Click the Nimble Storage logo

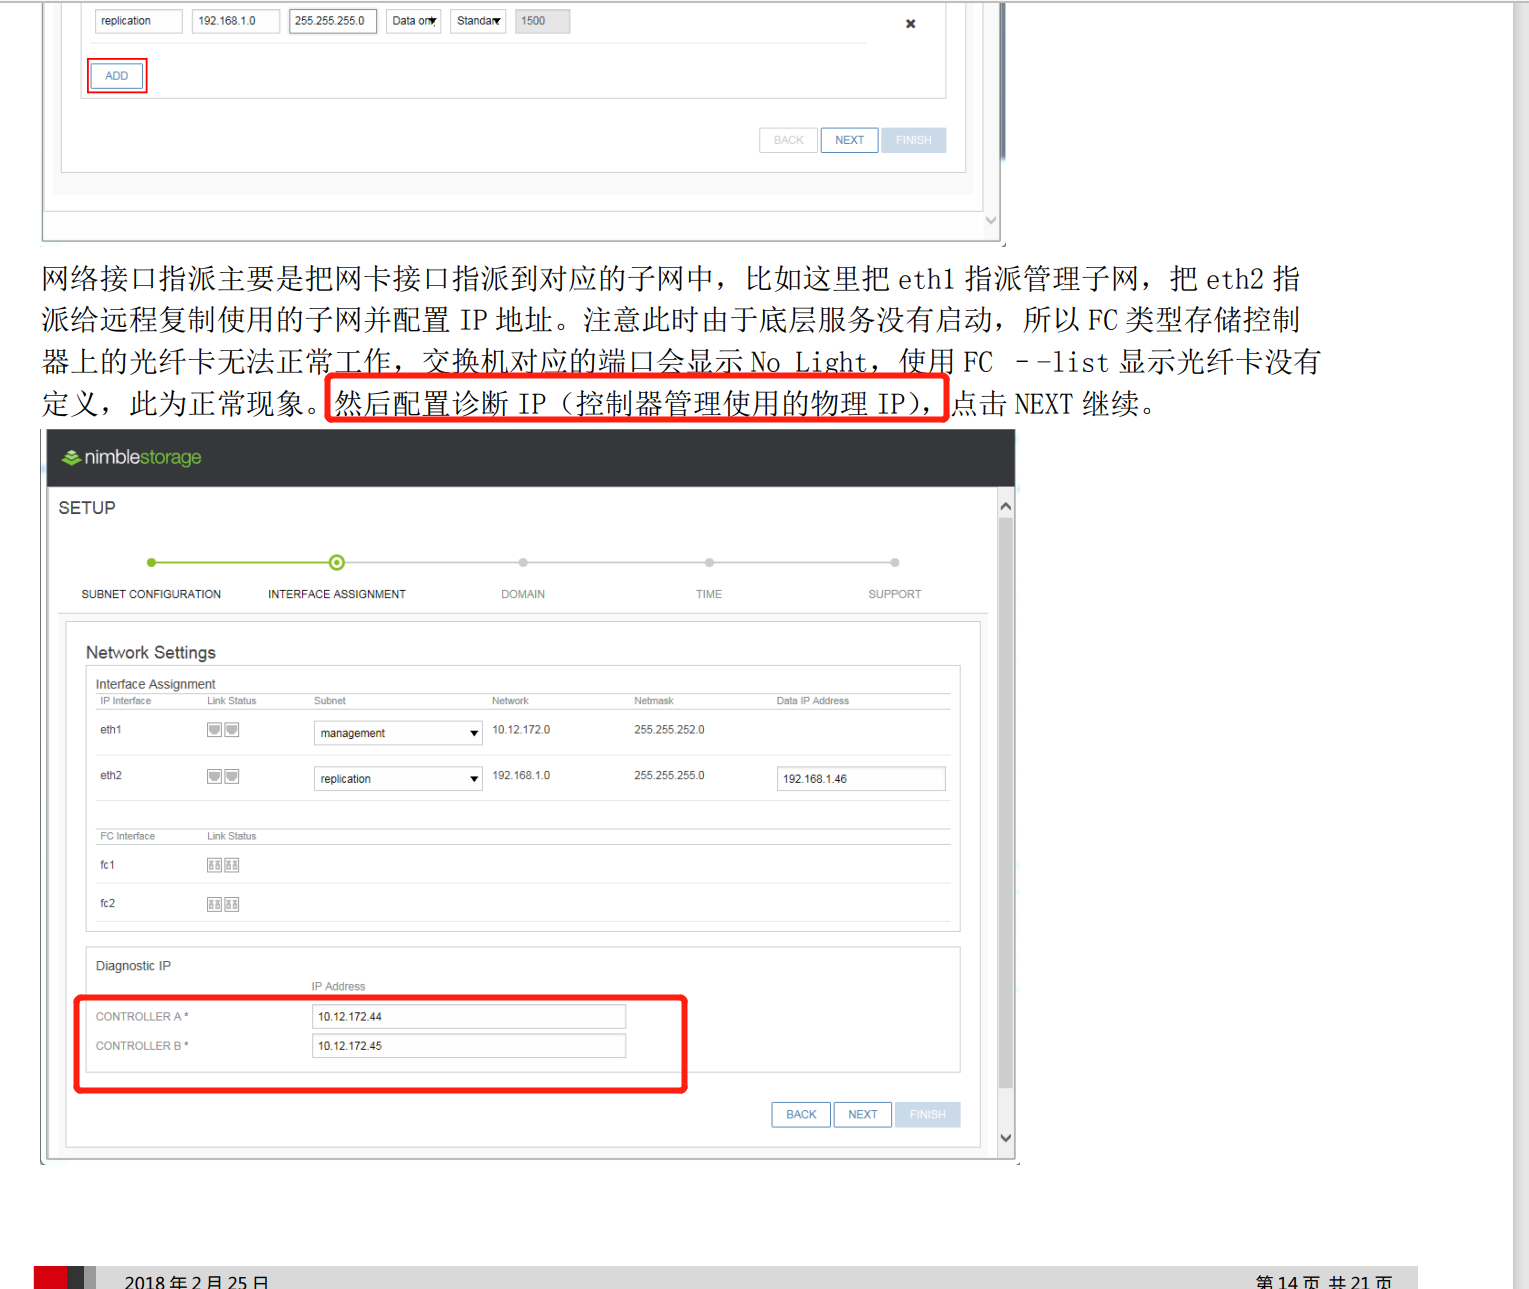(x=132, y=458)
